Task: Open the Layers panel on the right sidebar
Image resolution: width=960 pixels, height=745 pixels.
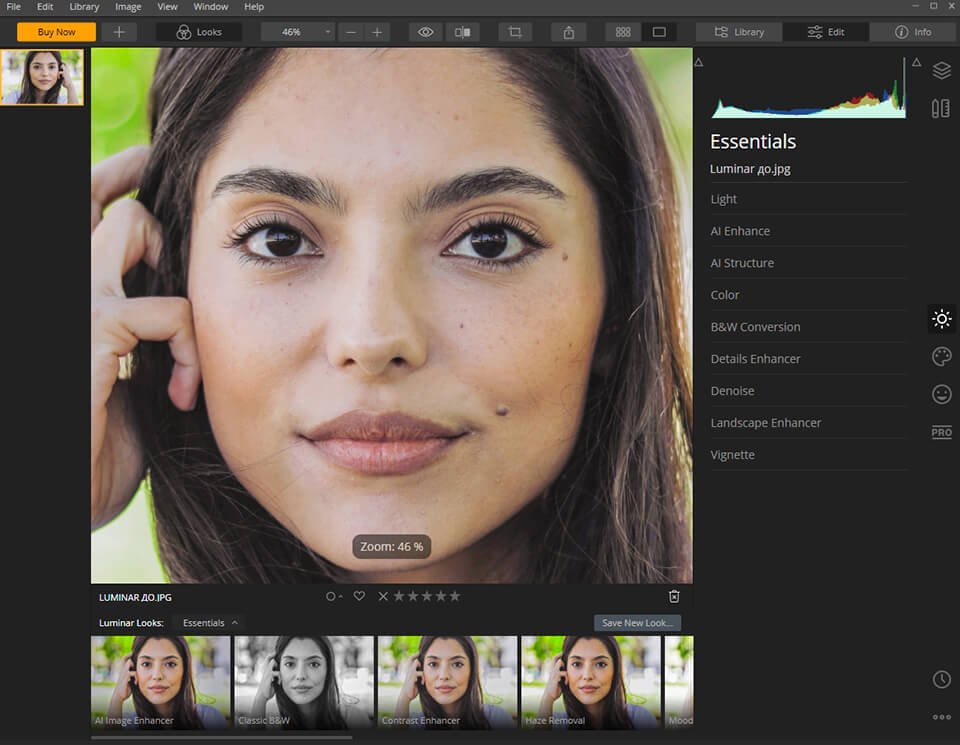Action: [x=941, y=71]
